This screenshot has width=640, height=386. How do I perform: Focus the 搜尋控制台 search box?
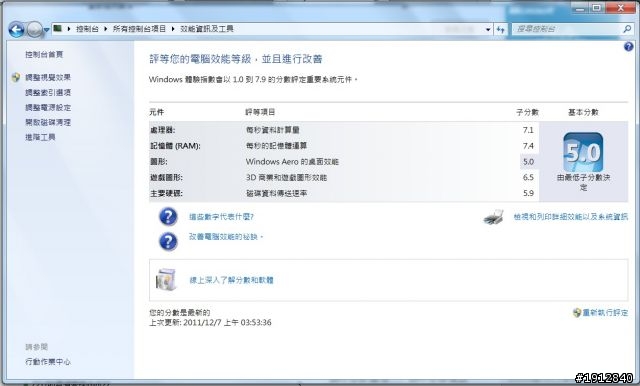[567, 29]
